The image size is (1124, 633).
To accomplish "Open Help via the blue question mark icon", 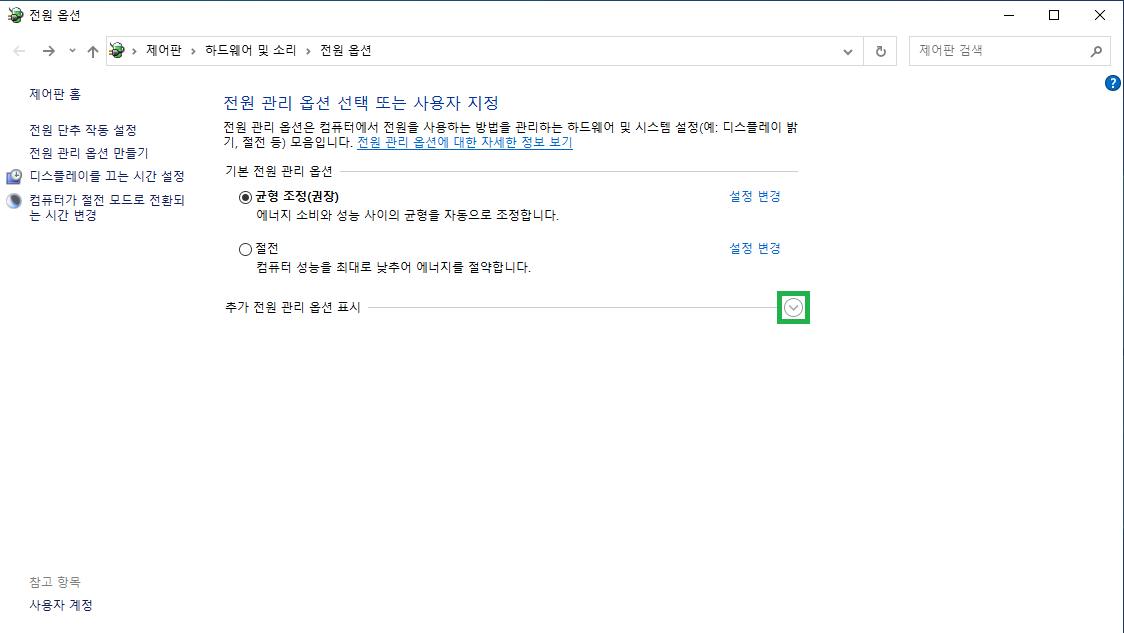I will [x=1113, y=84].
